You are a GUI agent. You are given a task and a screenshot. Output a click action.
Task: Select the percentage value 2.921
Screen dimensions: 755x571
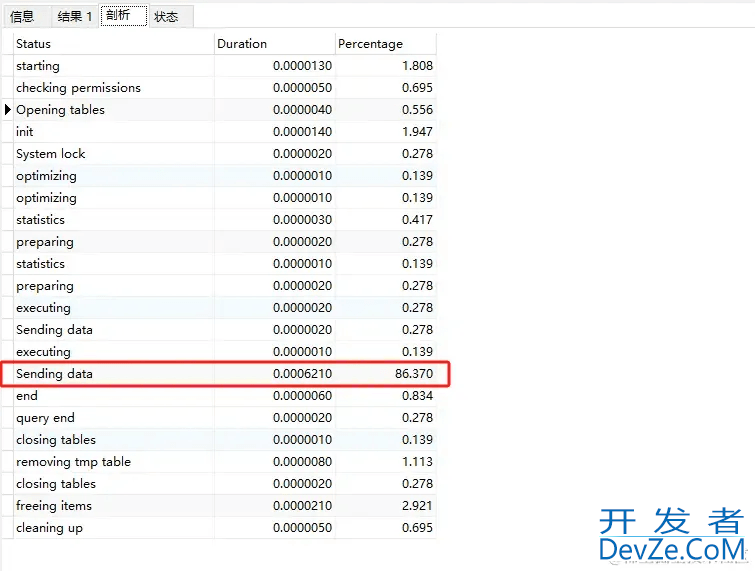pos(417,506)
